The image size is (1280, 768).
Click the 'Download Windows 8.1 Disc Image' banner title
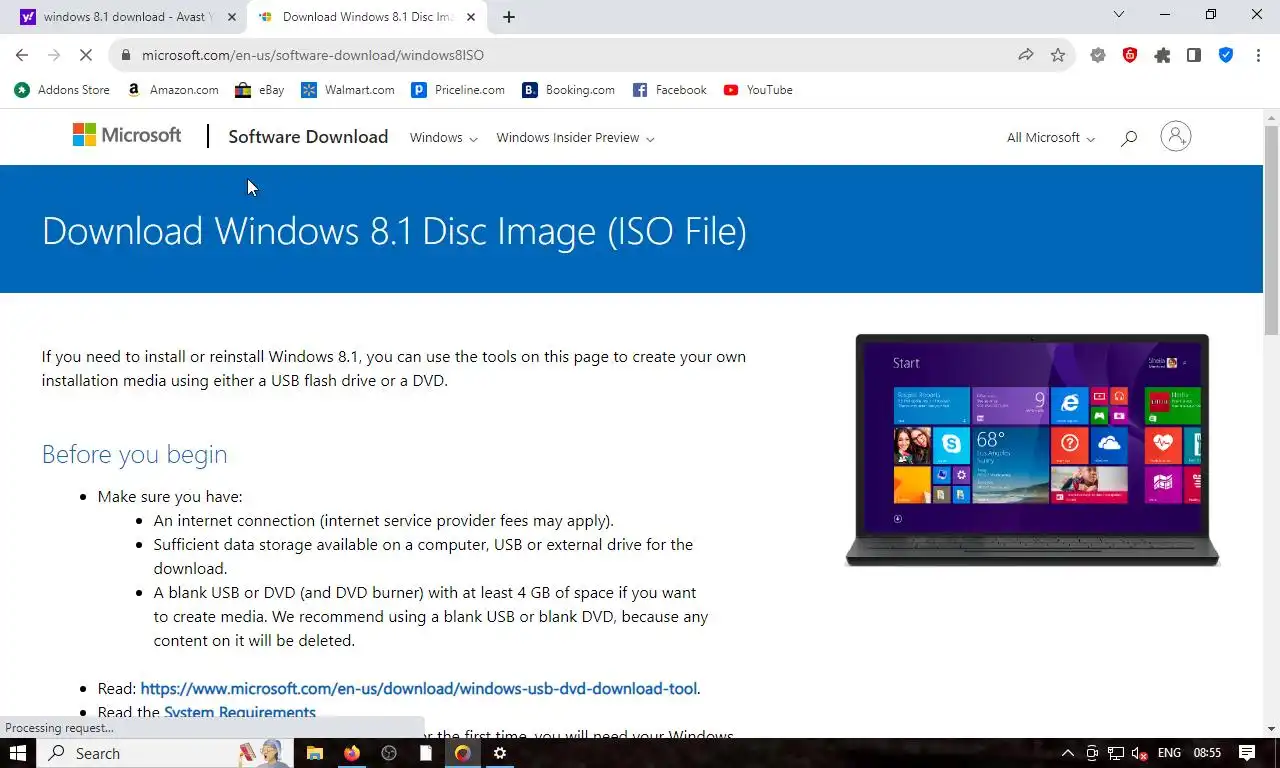point(394,231)
